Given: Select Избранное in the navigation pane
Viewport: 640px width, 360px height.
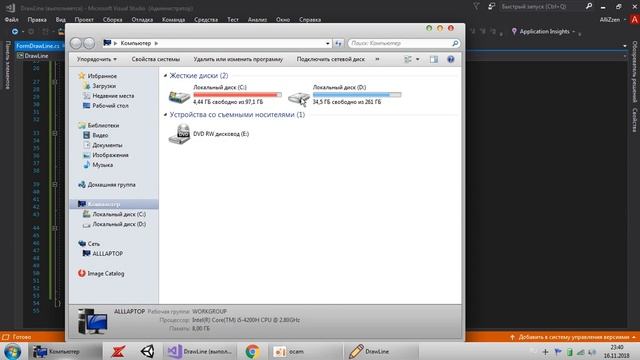Looking at the screenshot, I should pyautogui.click(x=102, y=76).
